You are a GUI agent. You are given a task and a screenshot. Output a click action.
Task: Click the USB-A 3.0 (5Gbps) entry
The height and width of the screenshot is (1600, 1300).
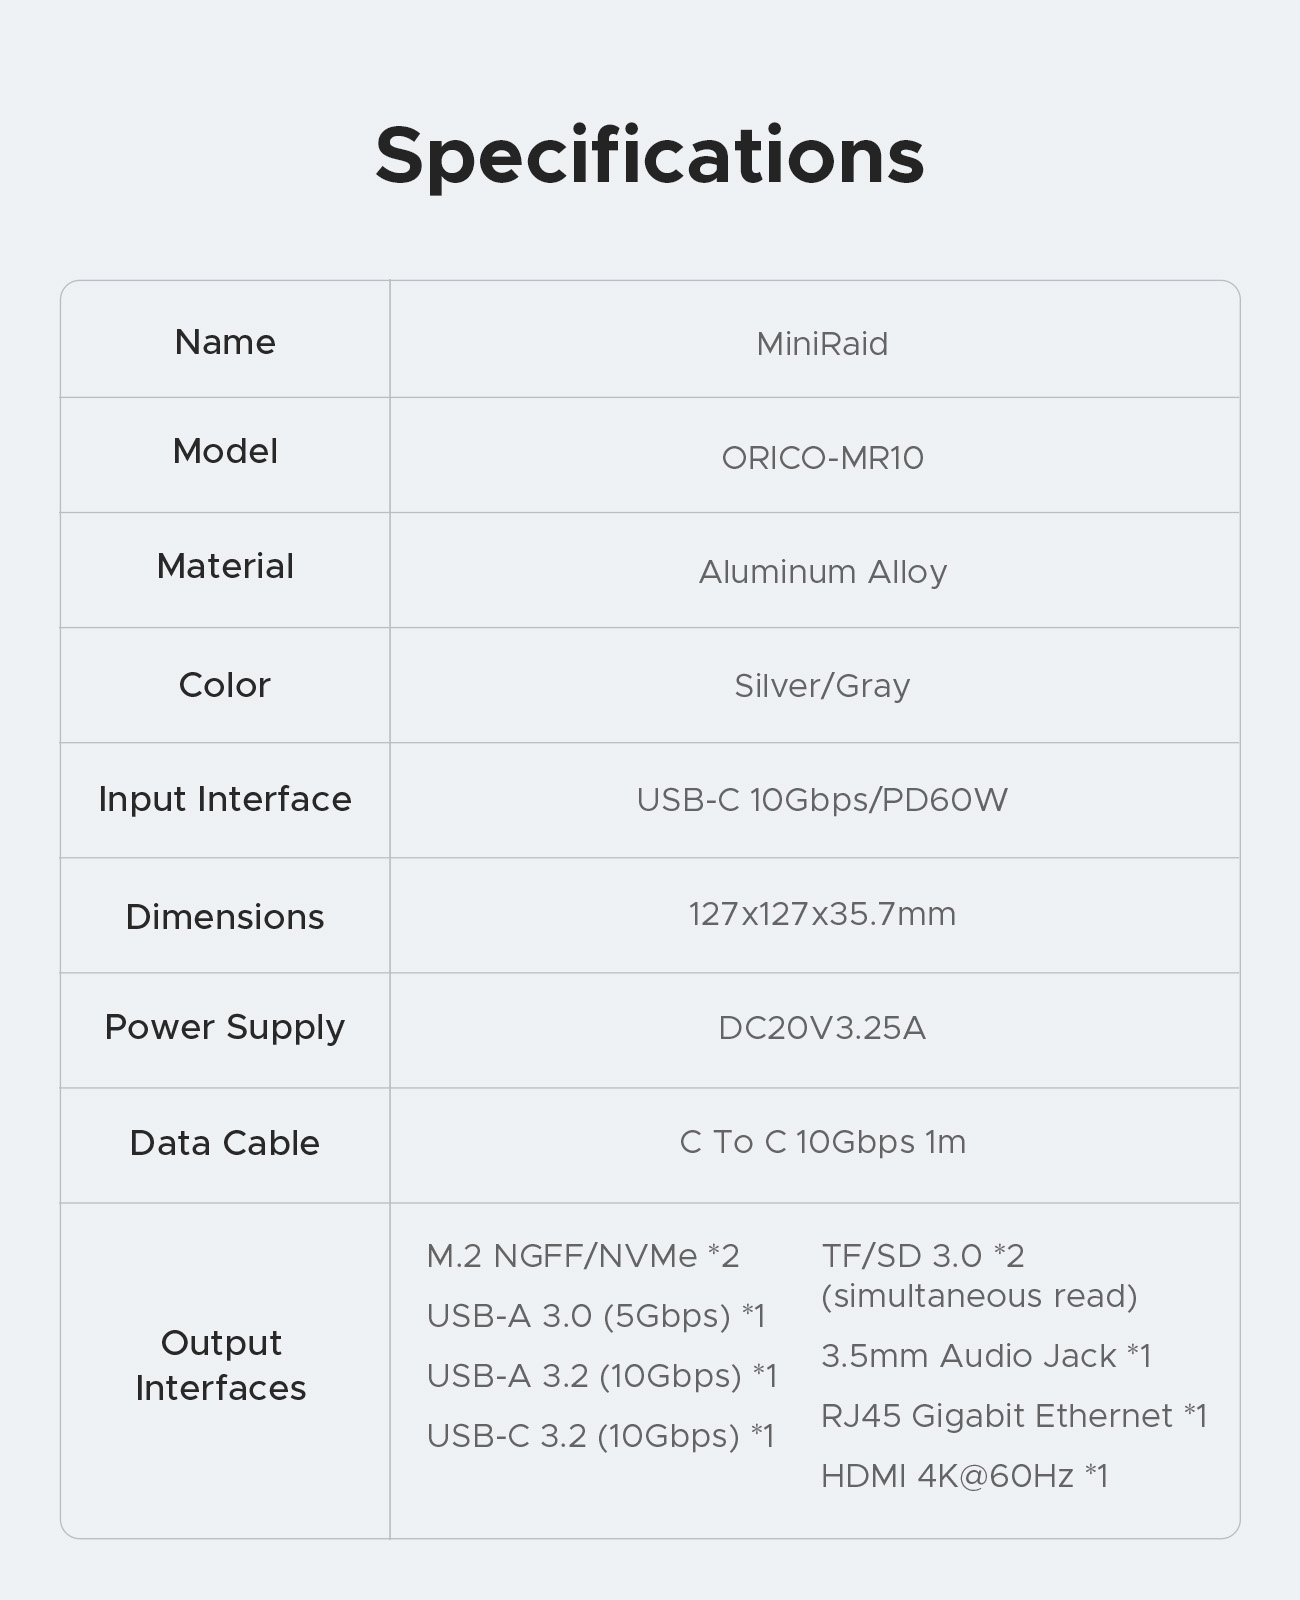[596, 1316]
